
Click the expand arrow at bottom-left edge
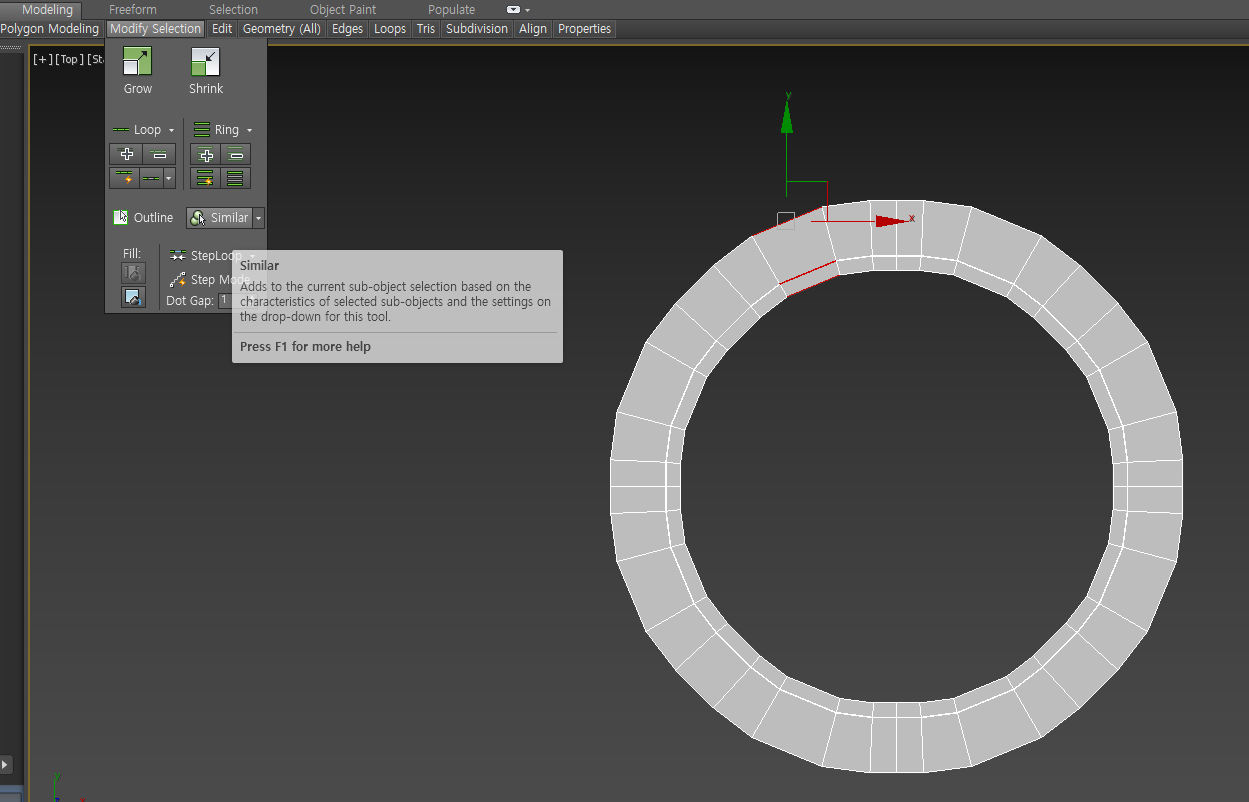click(x=4, y=764)
